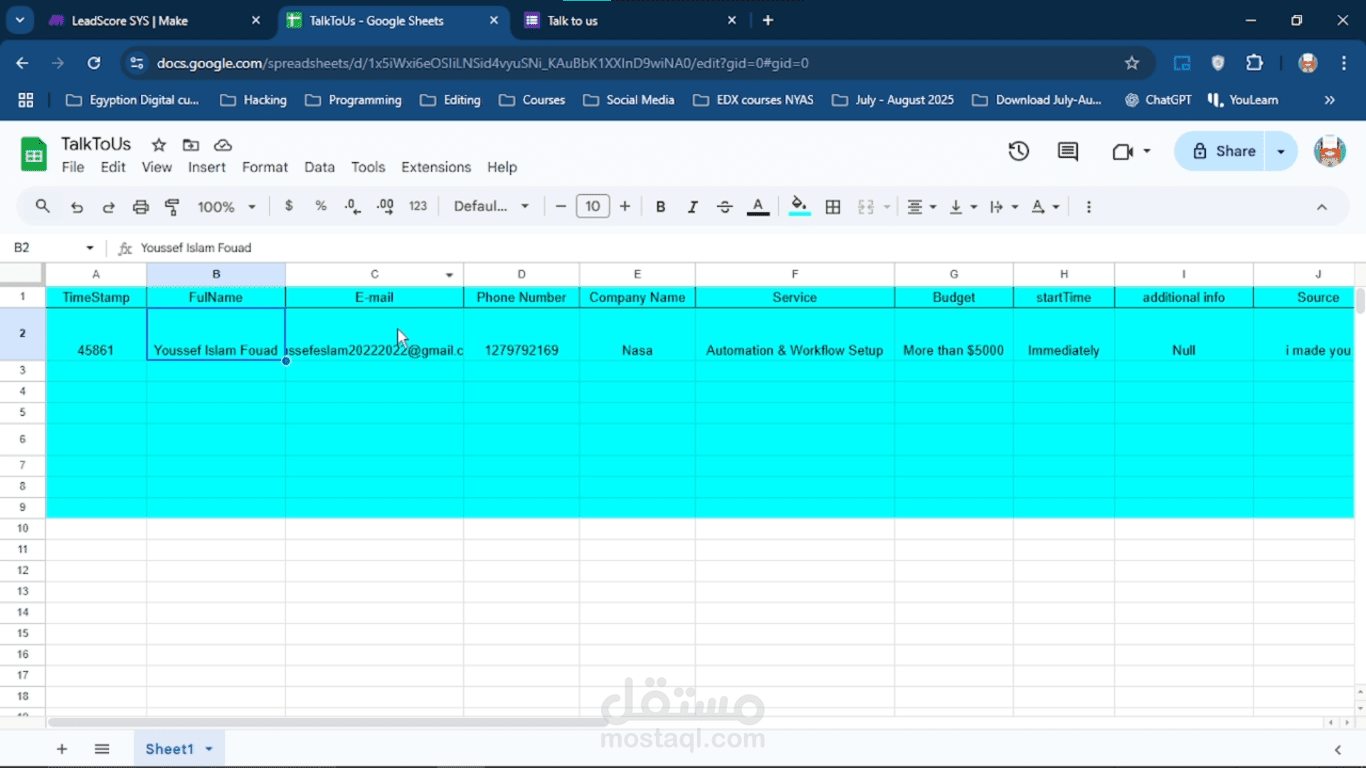Open the fill color picker
The width and height of the screenshot is (1366, 768).
tap(799, 207)
